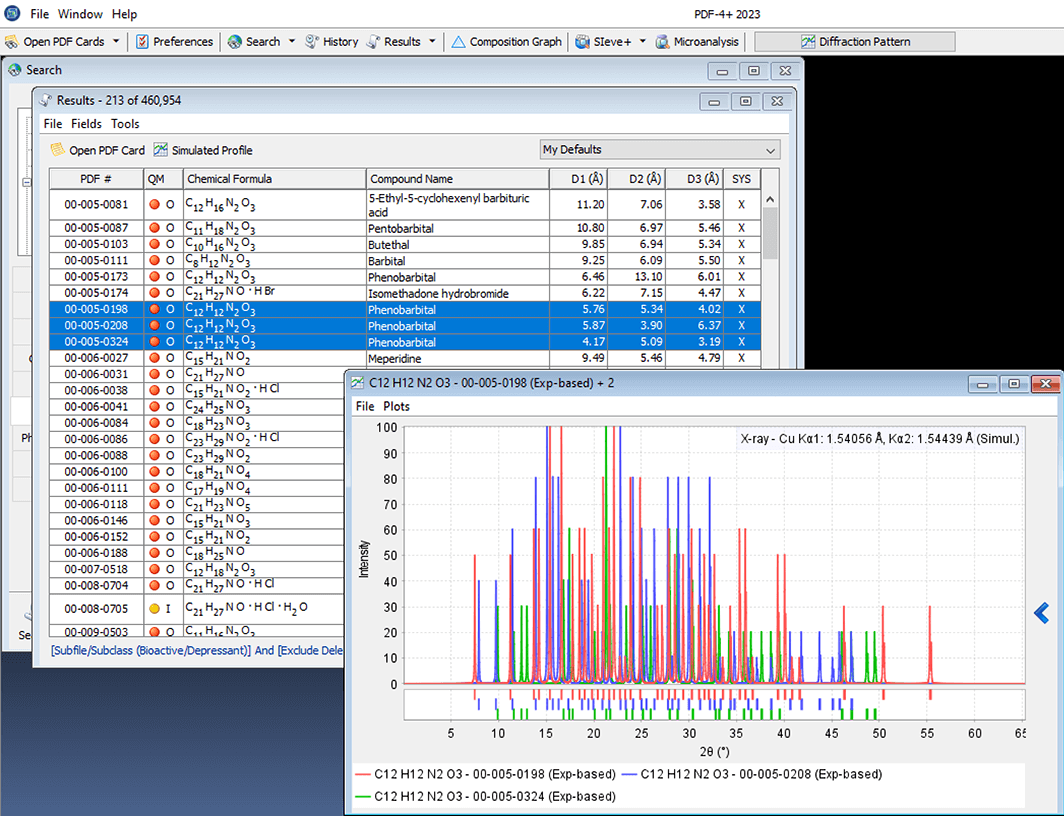1064x816 pixels.
Task: Open the Composition Graph tool
Action: coord(507,41)
